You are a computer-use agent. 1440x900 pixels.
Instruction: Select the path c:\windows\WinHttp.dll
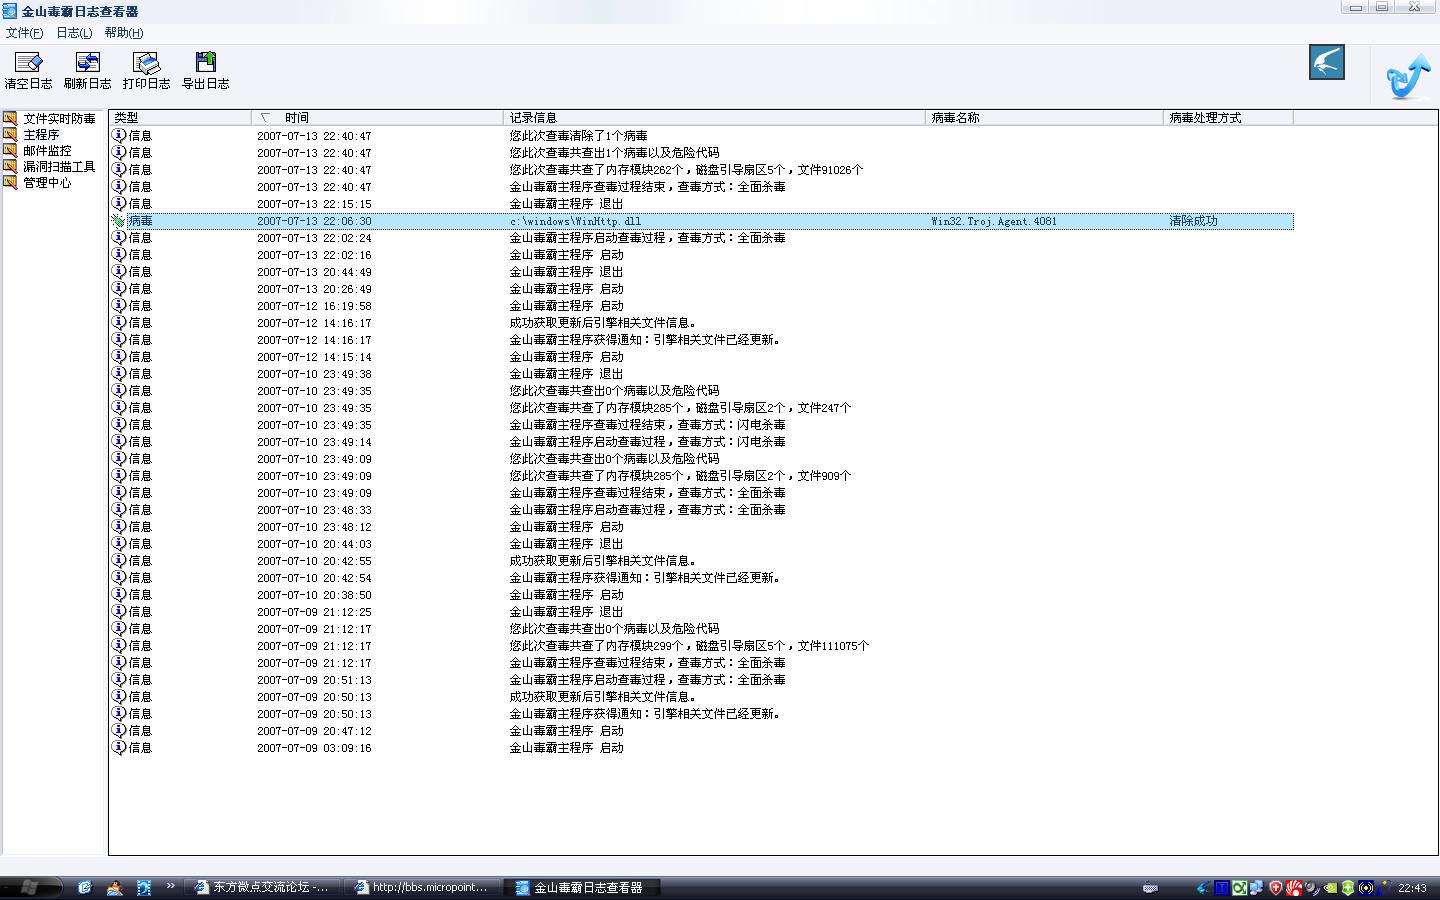(x=575, y=221)
